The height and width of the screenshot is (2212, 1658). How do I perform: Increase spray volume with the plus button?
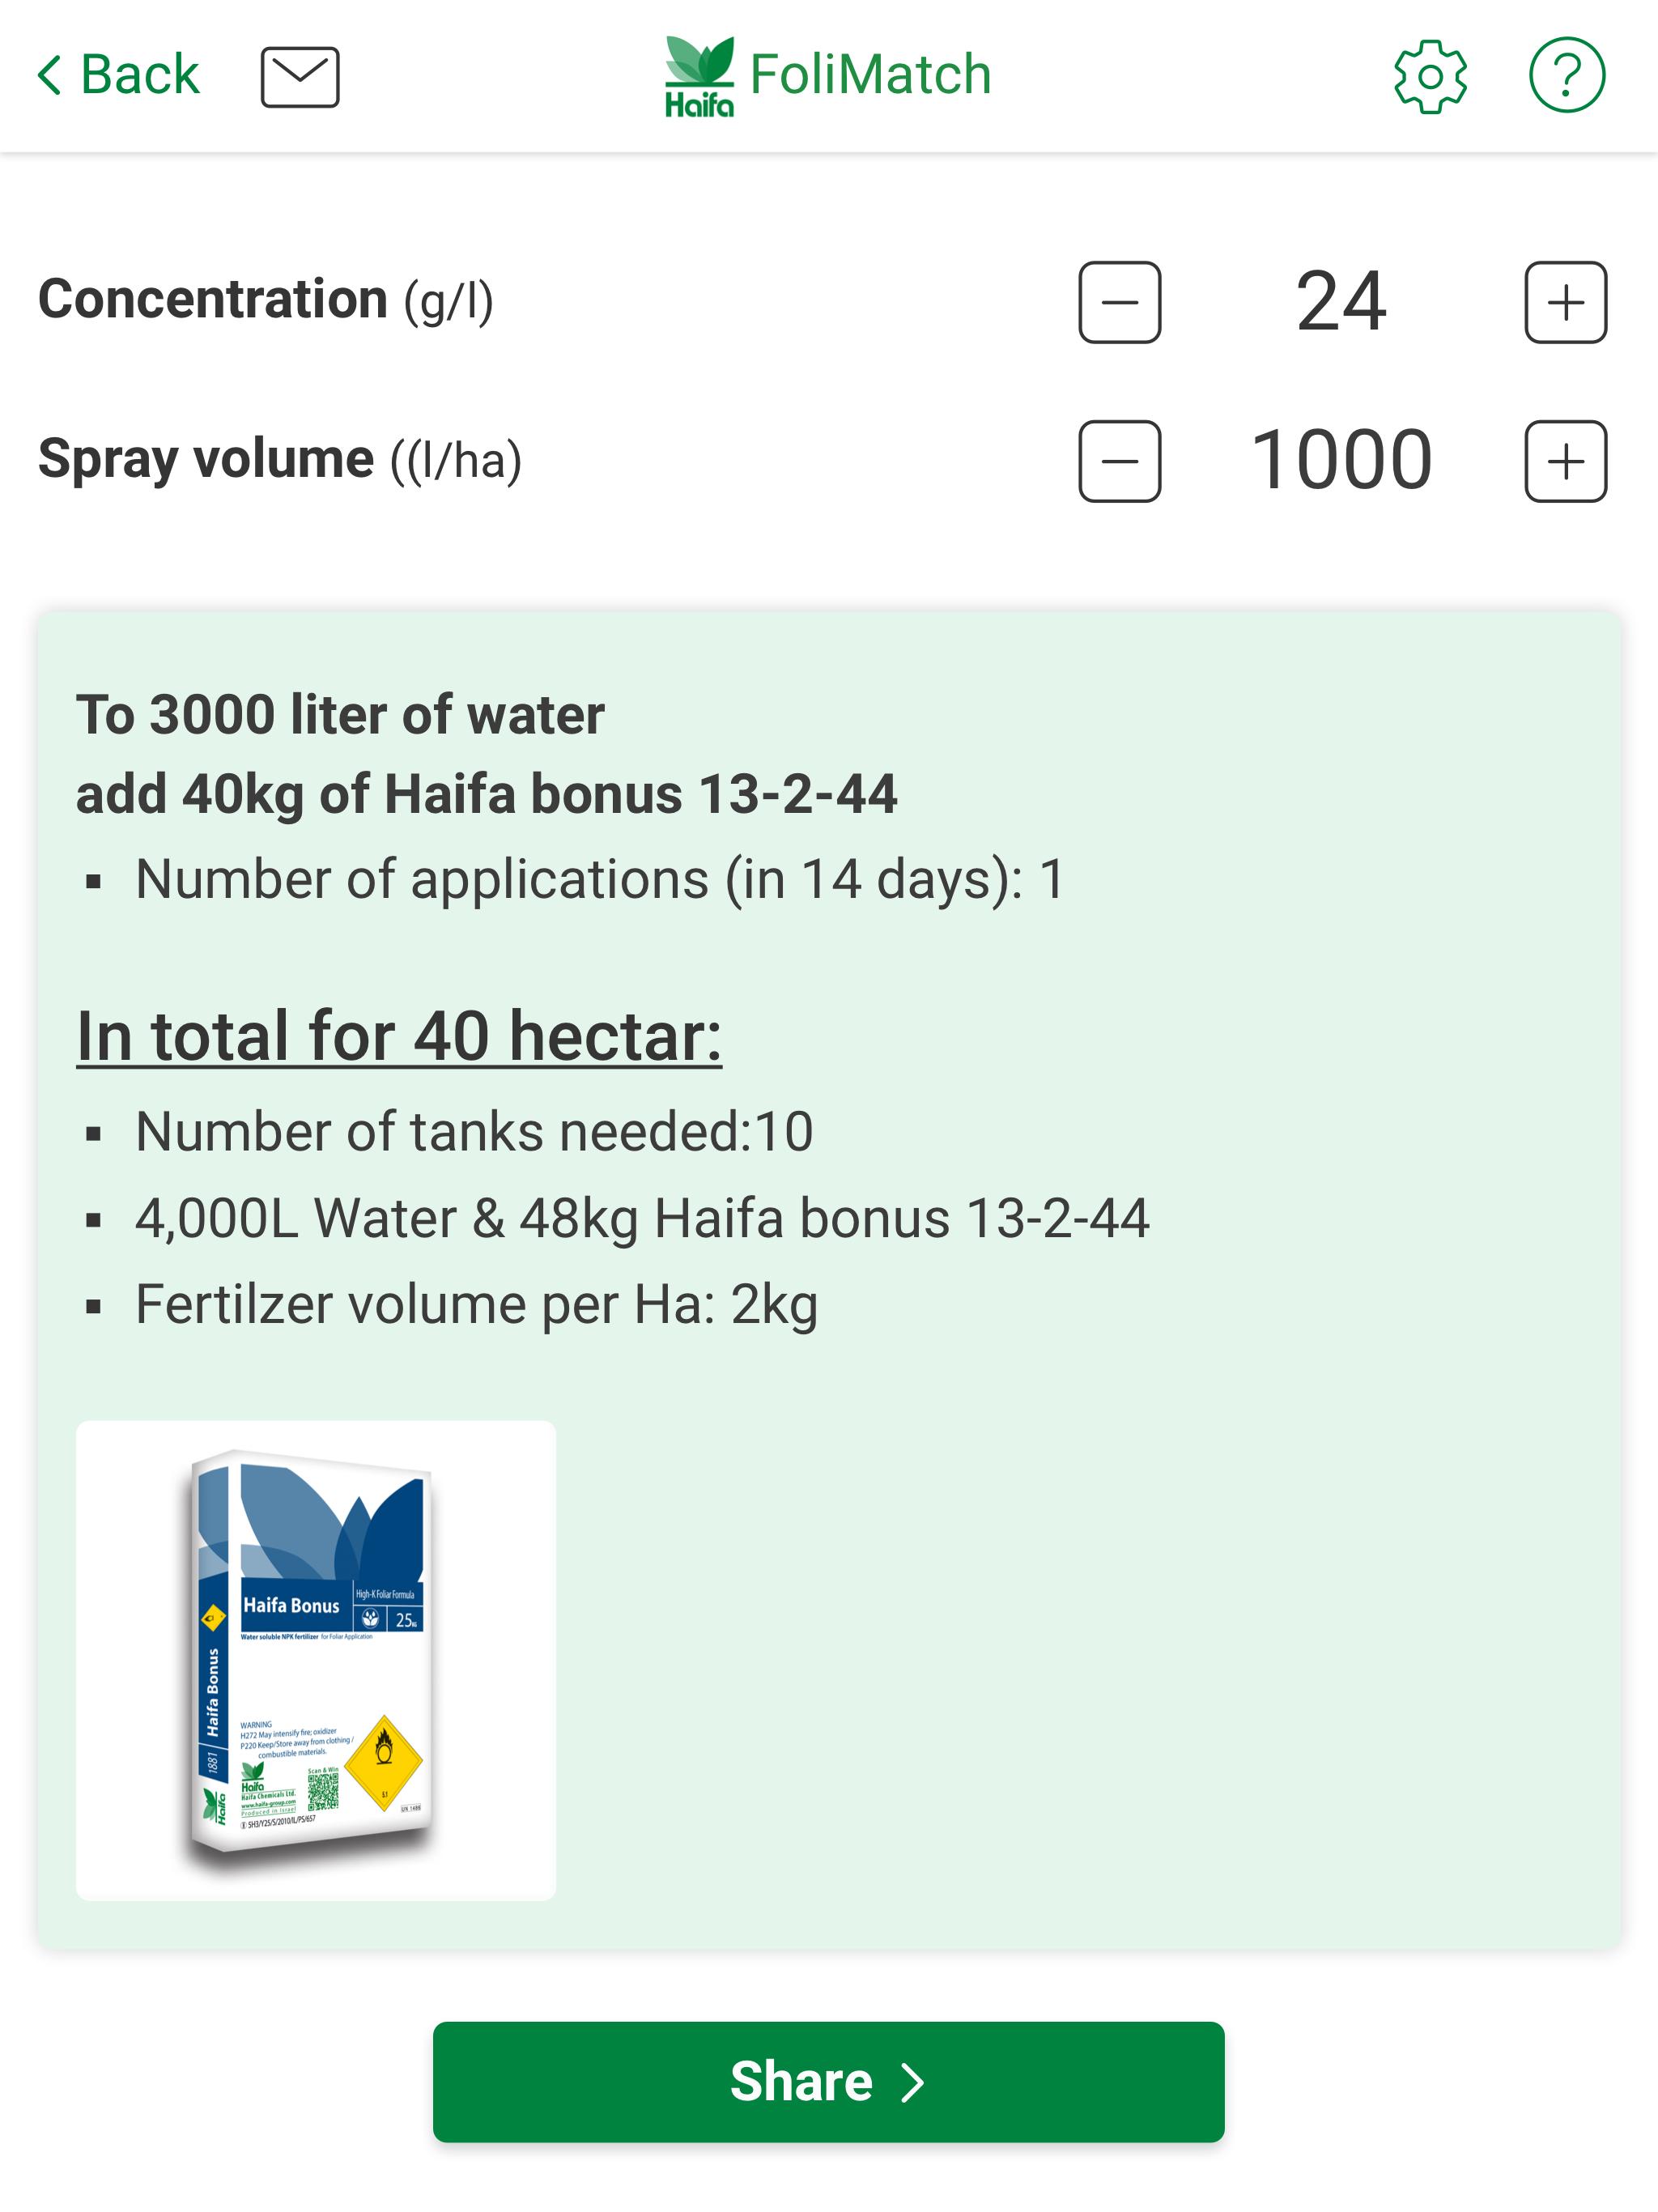[1565, 461]
